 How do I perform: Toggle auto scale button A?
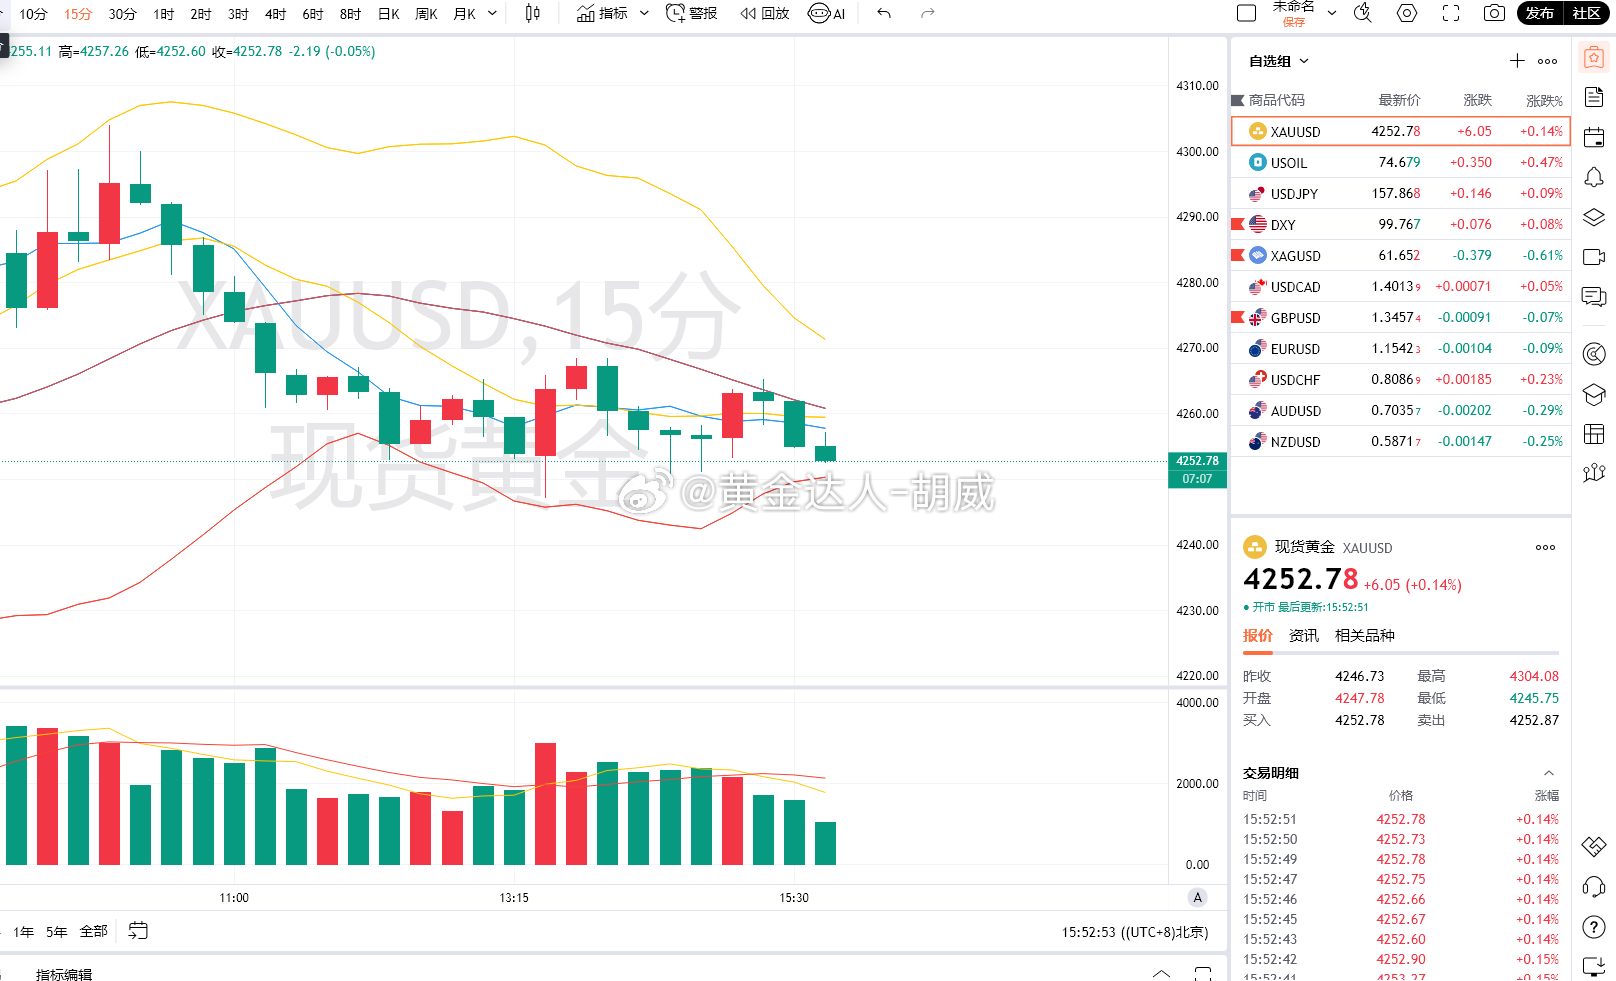1198,897
